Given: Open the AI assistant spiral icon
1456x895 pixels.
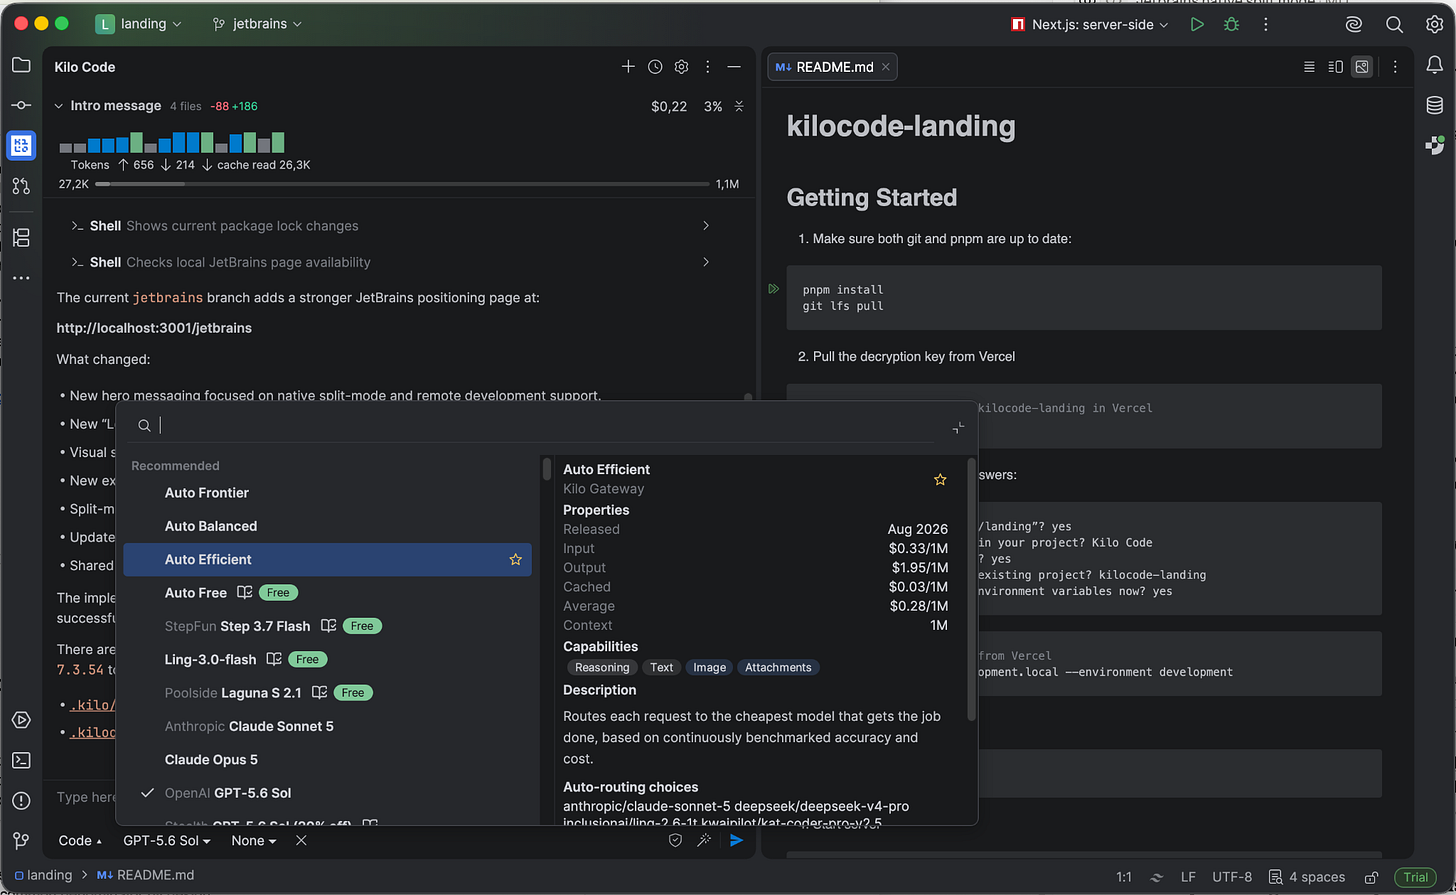Looking at the screenshot, I should tap(1354, 24).
